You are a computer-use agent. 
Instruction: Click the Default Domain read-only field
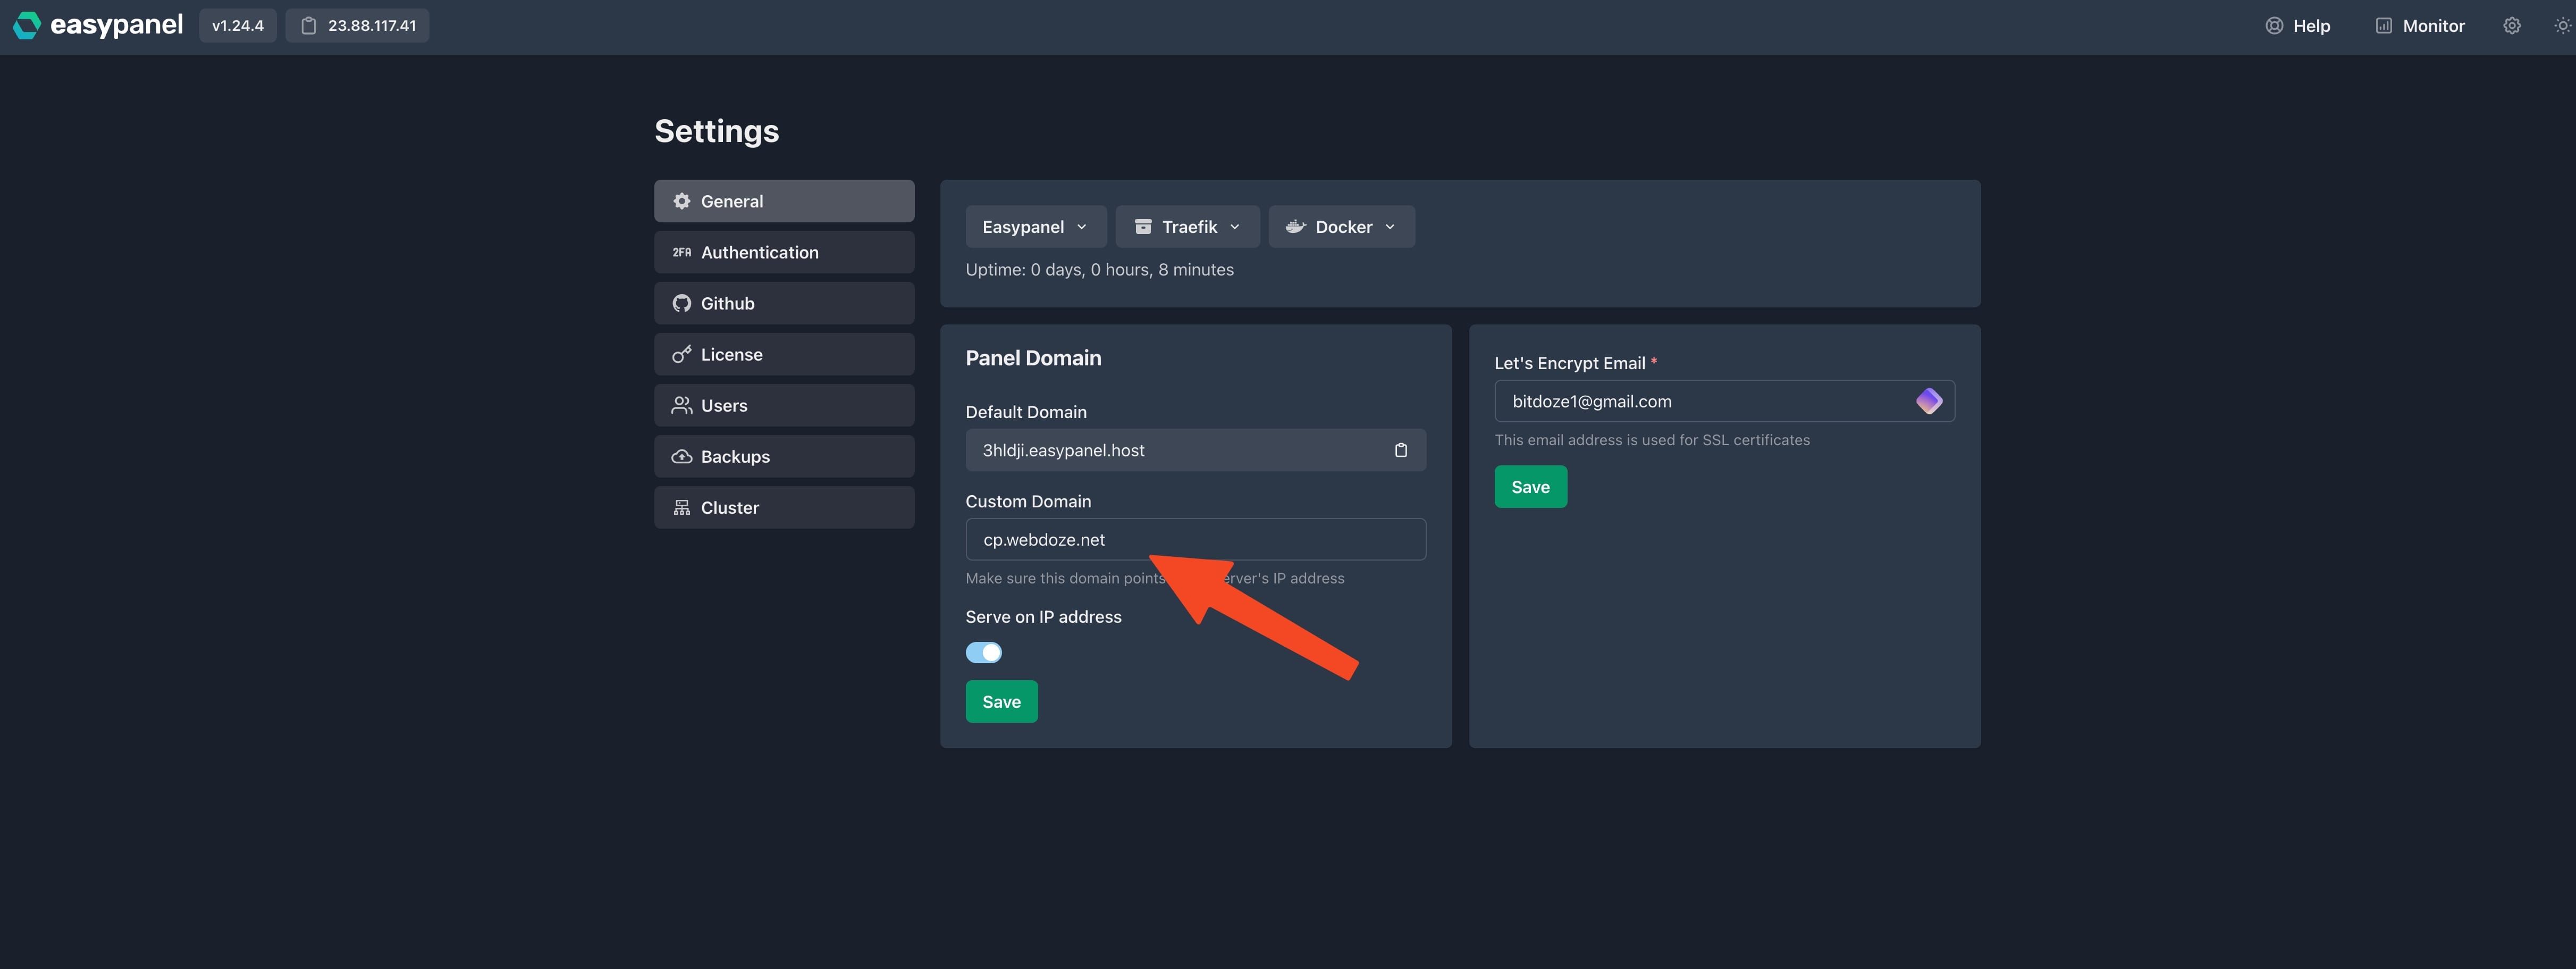1195,450
